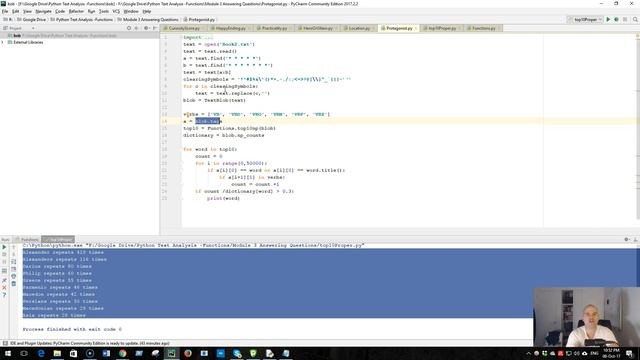Close the Protagonist.py editor tab
This screenshot has height=360, width=640.
416,28
